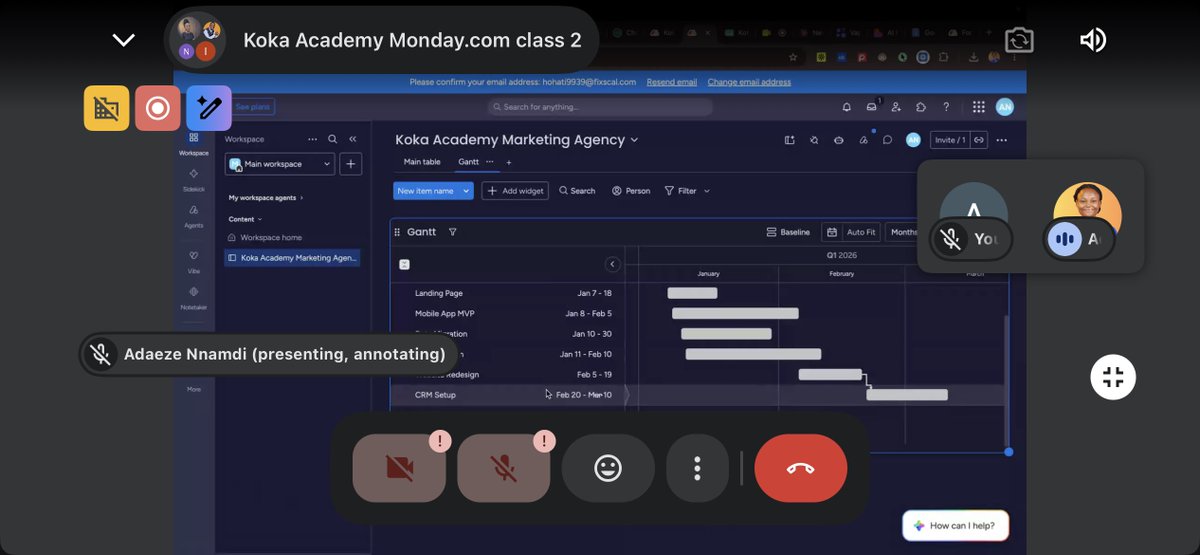Open Workspace home in sidebar
This screenshot has height=555, width=1200.
tap(265, 238)
